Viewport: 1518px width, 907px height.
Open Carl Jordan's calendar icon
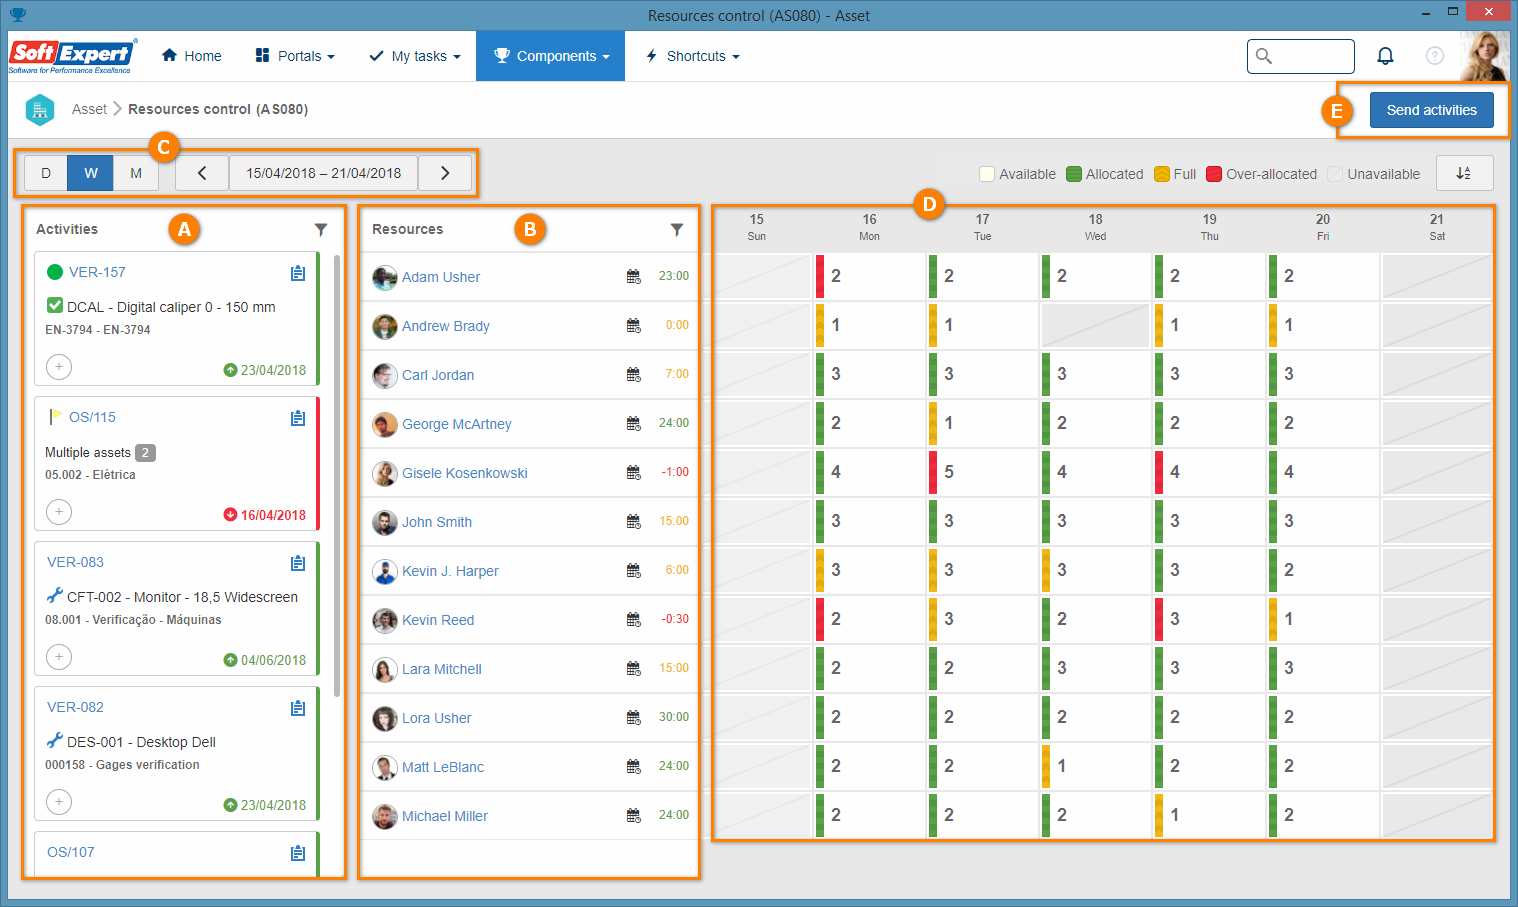coord(634,374)
